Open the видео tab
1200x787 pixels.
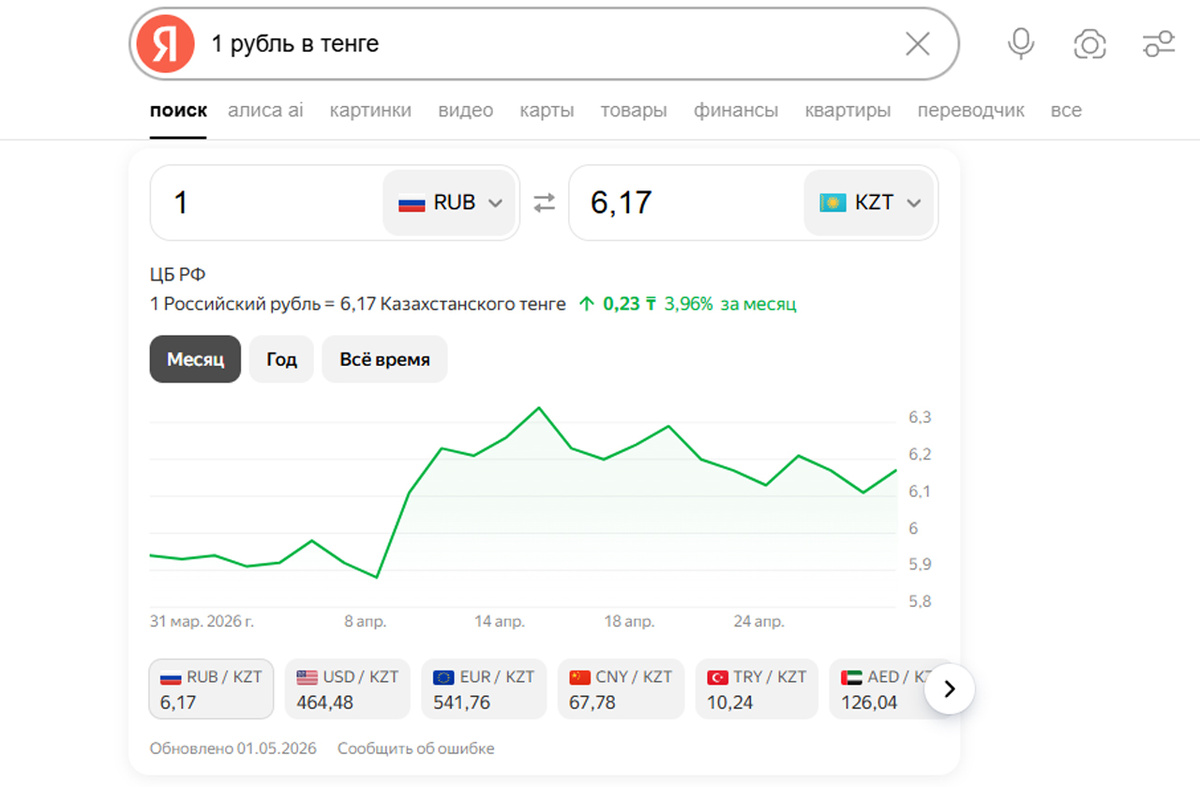coord(465,110)
